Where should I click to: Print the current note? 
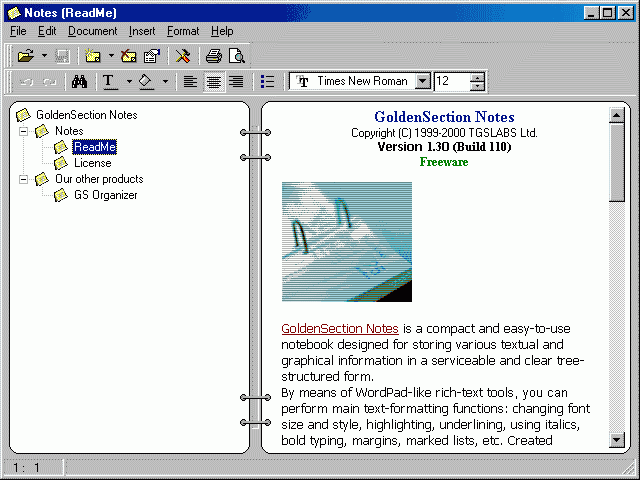(213, 56)
